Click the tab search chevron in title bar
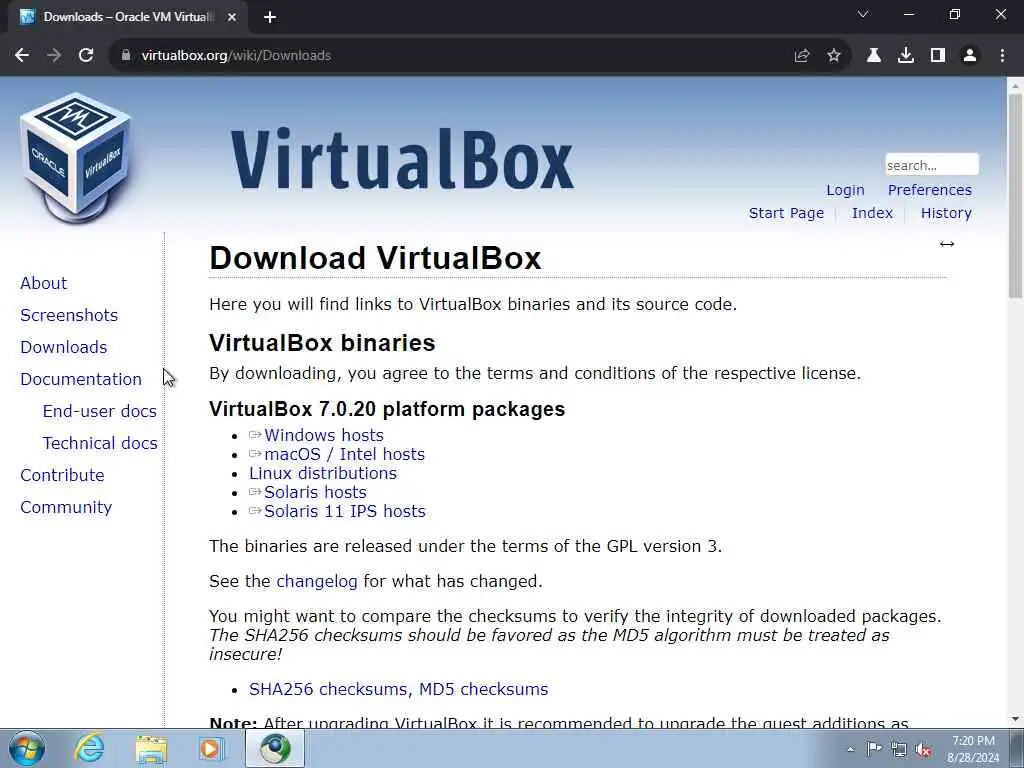Screen dimensions: 1024x768 (x=863, y=14)
